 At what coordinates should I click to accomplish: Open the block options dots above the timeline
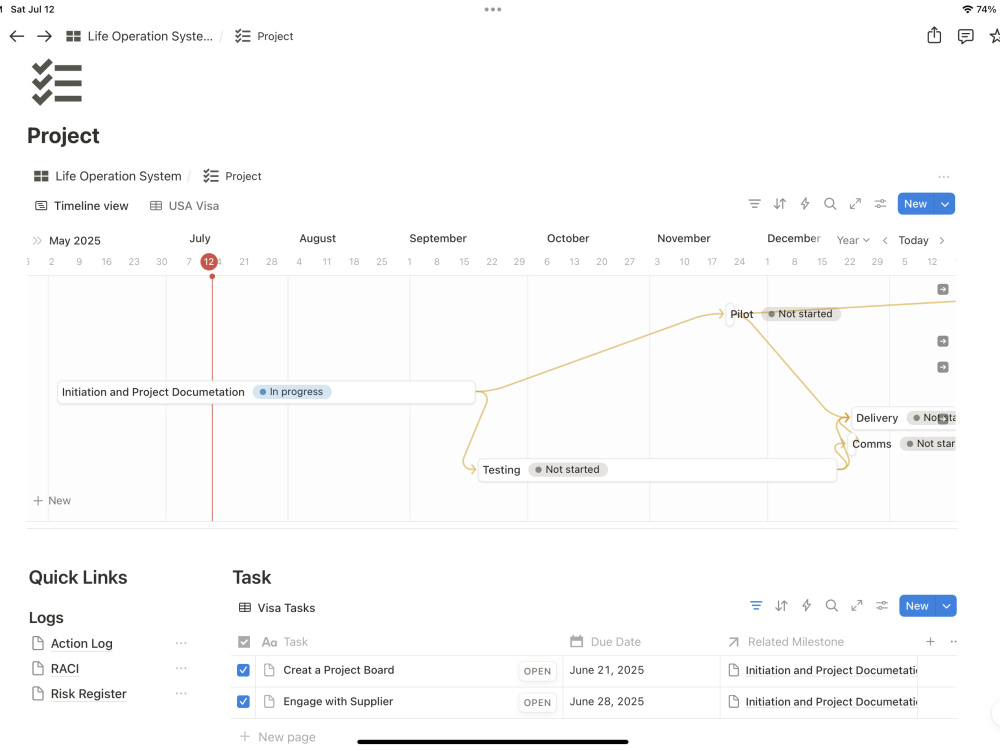(944, 177)
